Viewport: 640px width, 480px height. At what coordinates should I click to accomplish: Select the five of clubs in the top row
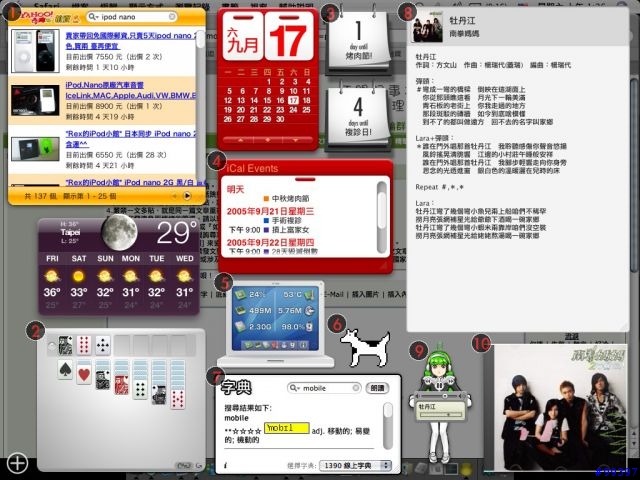[103, 346]
